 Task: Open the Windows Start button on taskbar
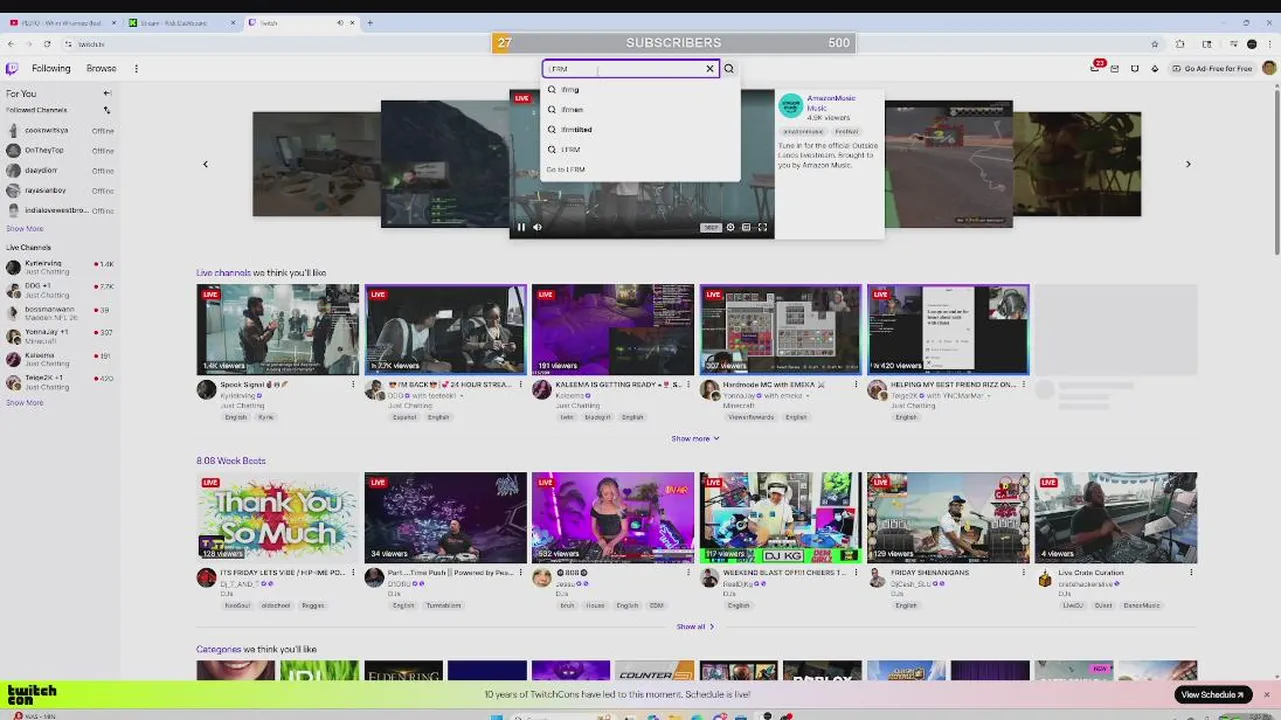(x=497, y=716)
